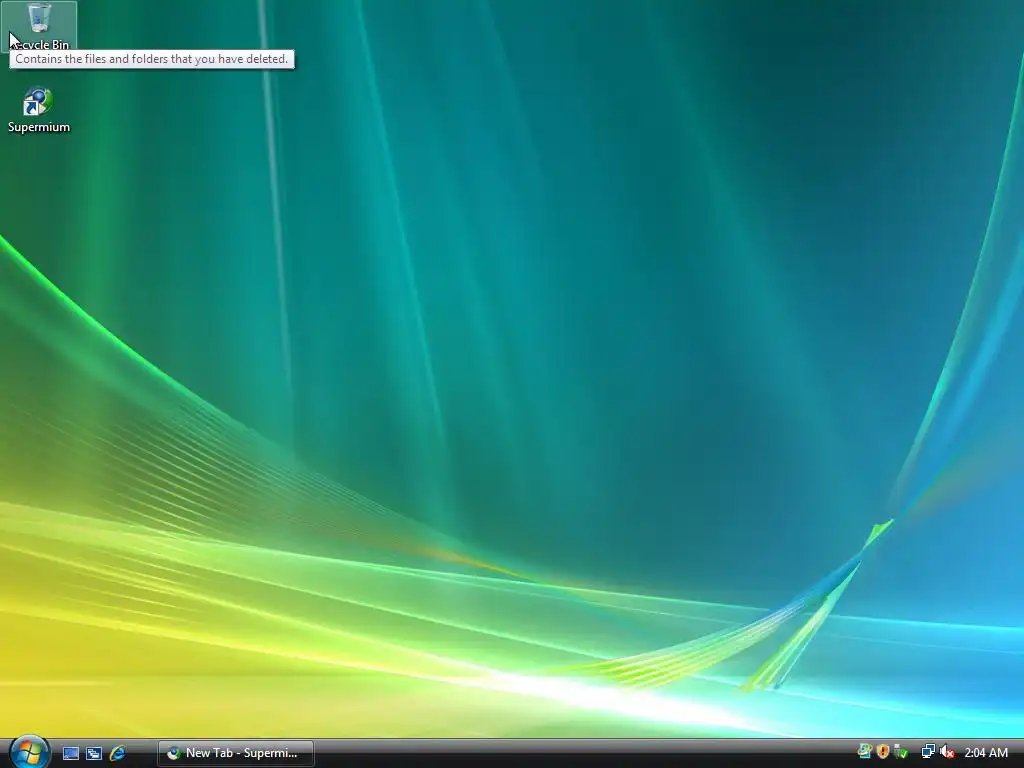Screen dimensions: 1024x768
Task: Open the network connection tray icon
Action: click(928, 752)
